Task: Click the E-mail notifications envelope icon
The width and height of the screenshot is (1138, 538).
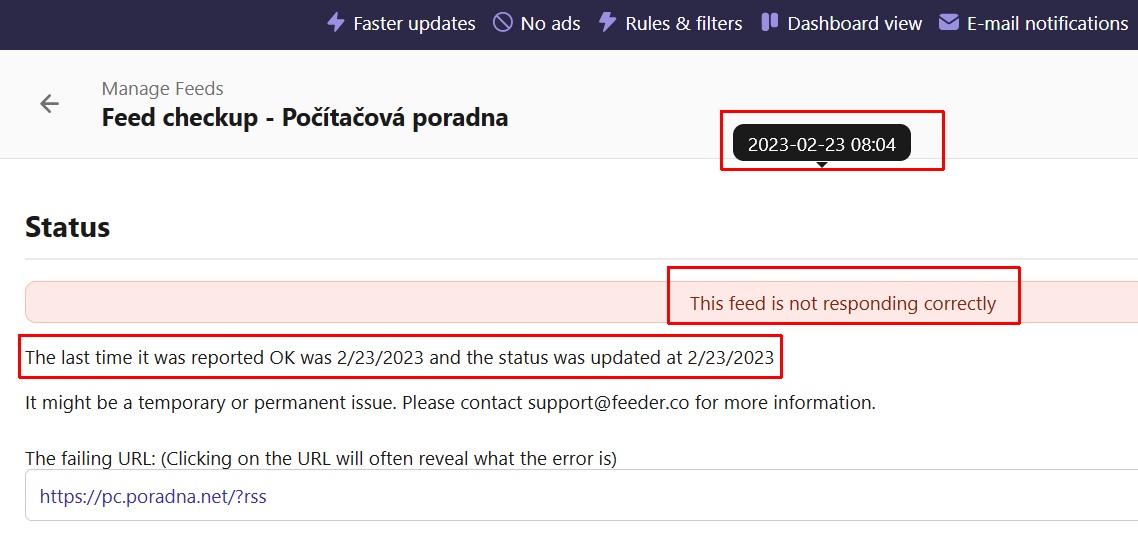Action: (949, 22)
